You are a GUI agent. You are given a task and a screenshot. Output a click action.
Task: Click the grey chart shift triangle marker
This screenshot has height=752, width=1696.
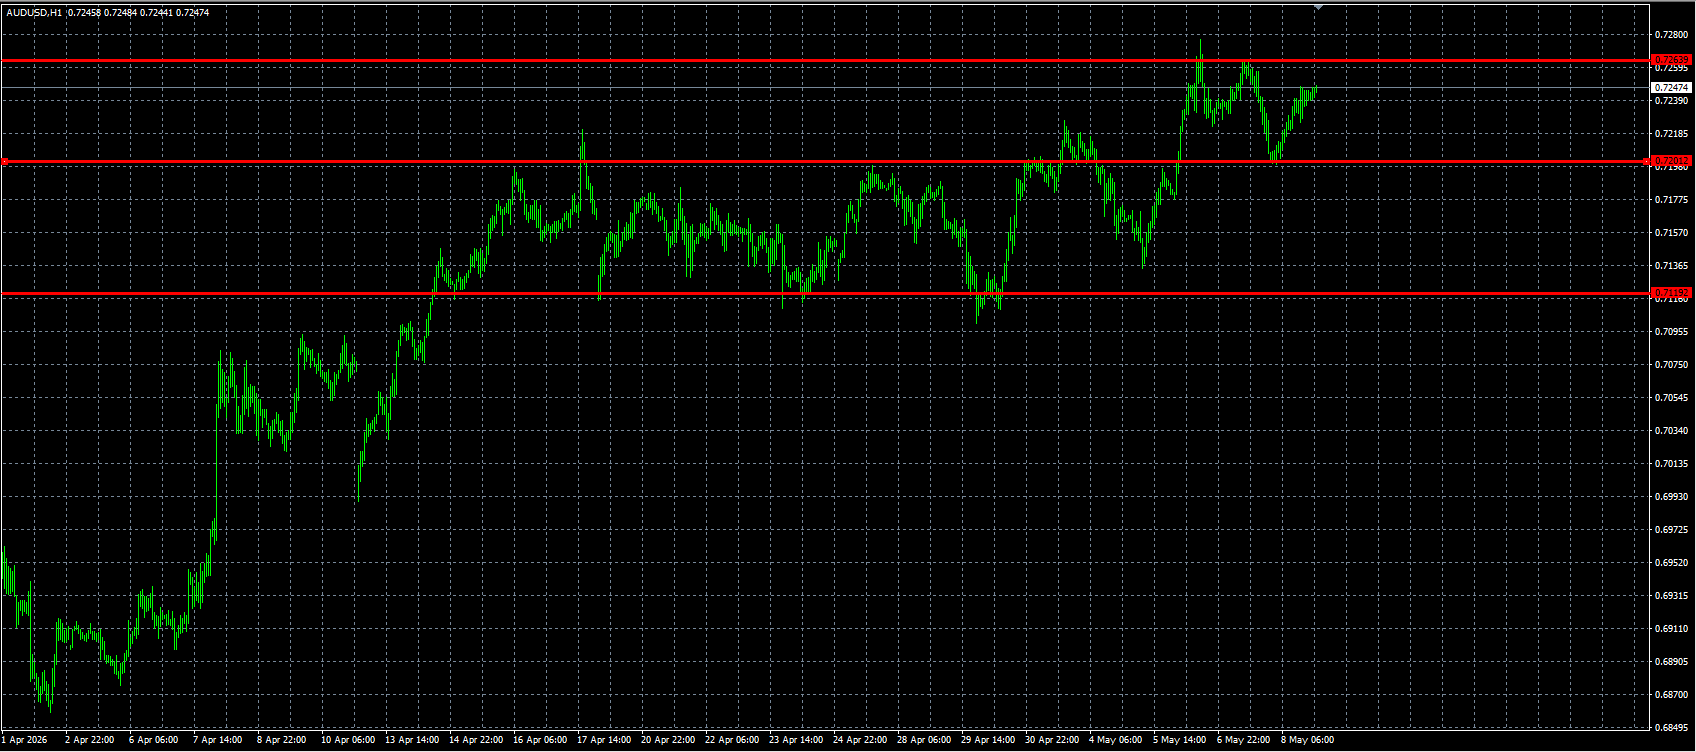point(1318,7)
